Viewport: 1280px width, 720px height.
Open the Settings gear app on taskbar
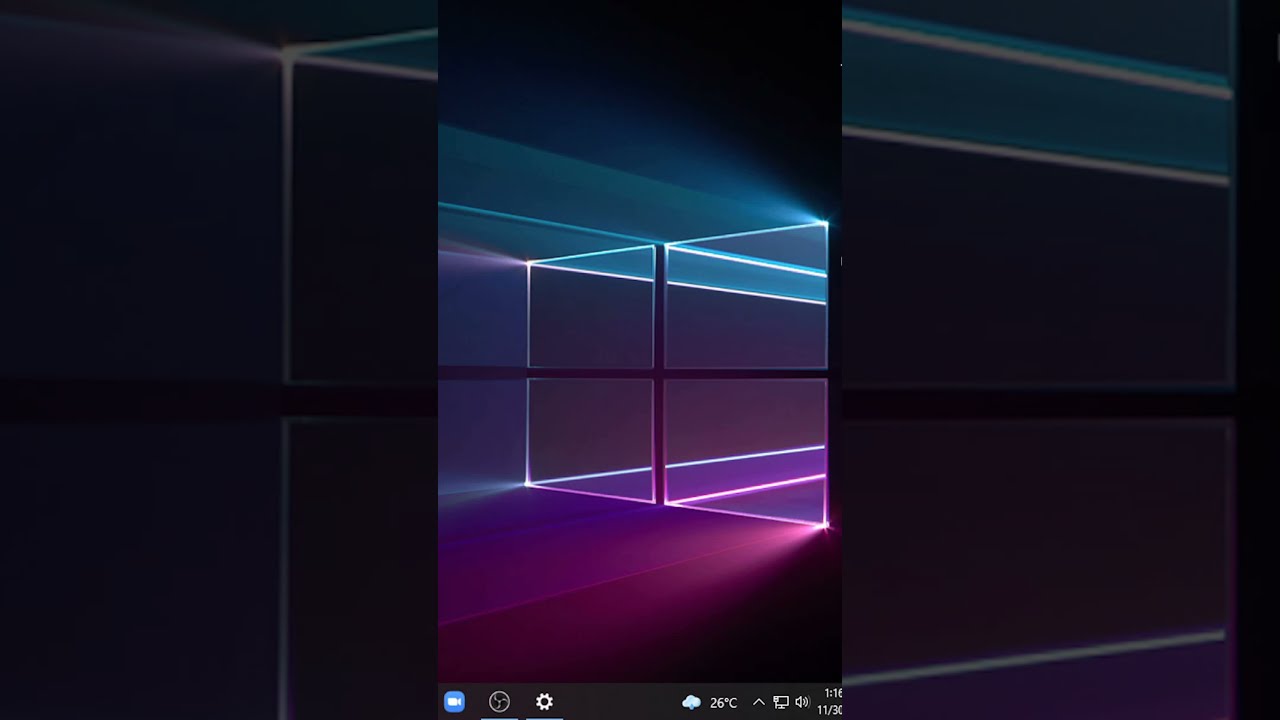click(x=544, y=702)
